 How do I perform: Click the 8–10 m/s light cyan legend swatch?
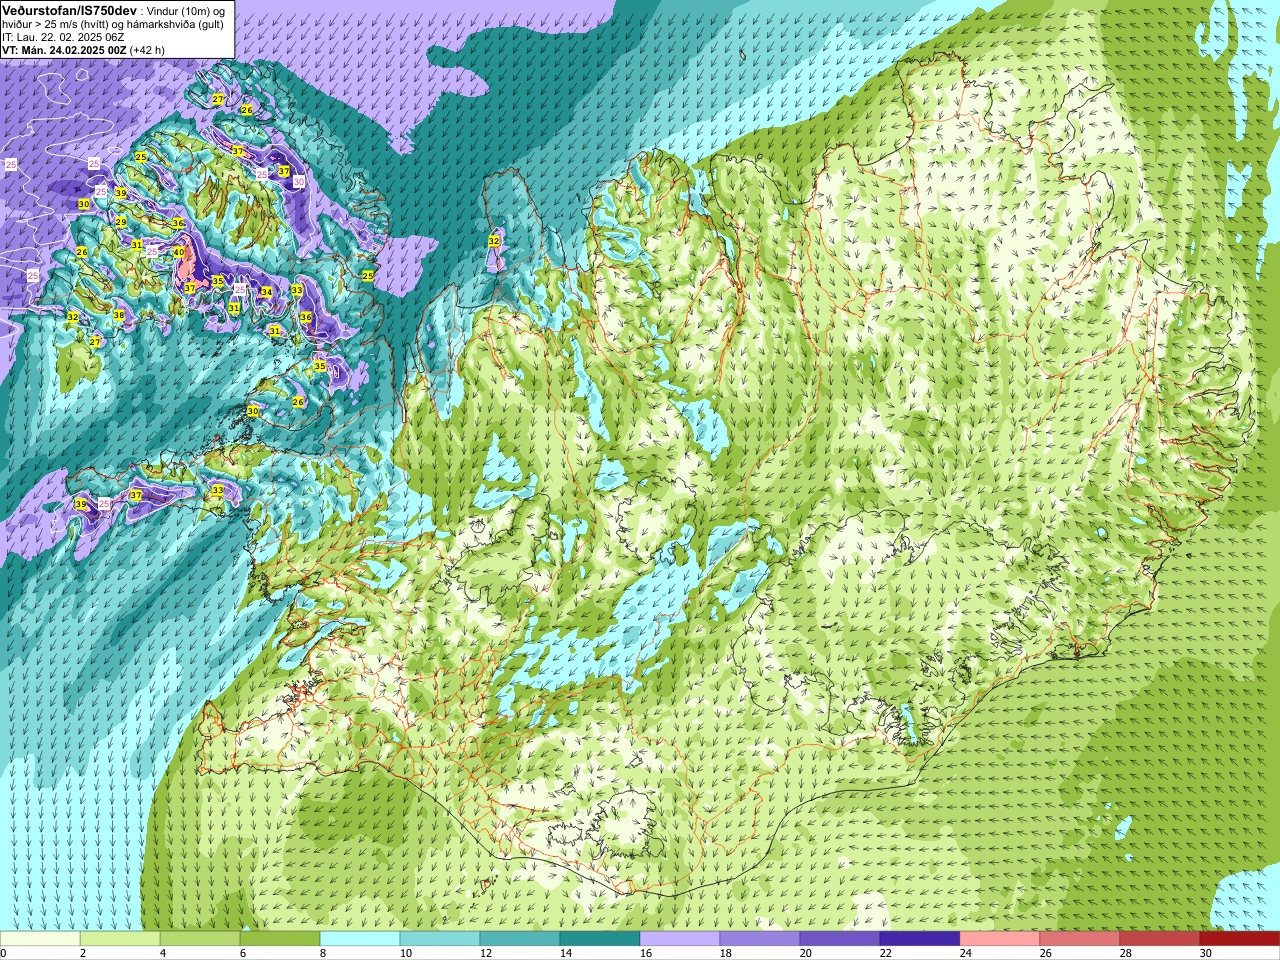[x=360, y=939]
